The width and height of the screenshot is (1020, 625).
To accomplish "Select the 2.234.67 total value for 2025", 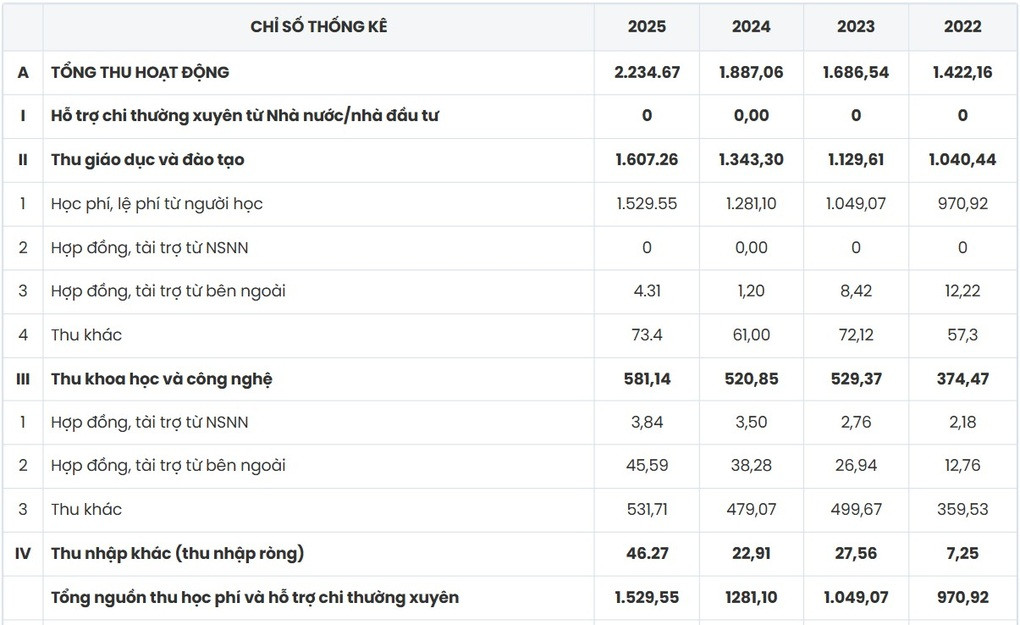I will click(x=647, y=72).
